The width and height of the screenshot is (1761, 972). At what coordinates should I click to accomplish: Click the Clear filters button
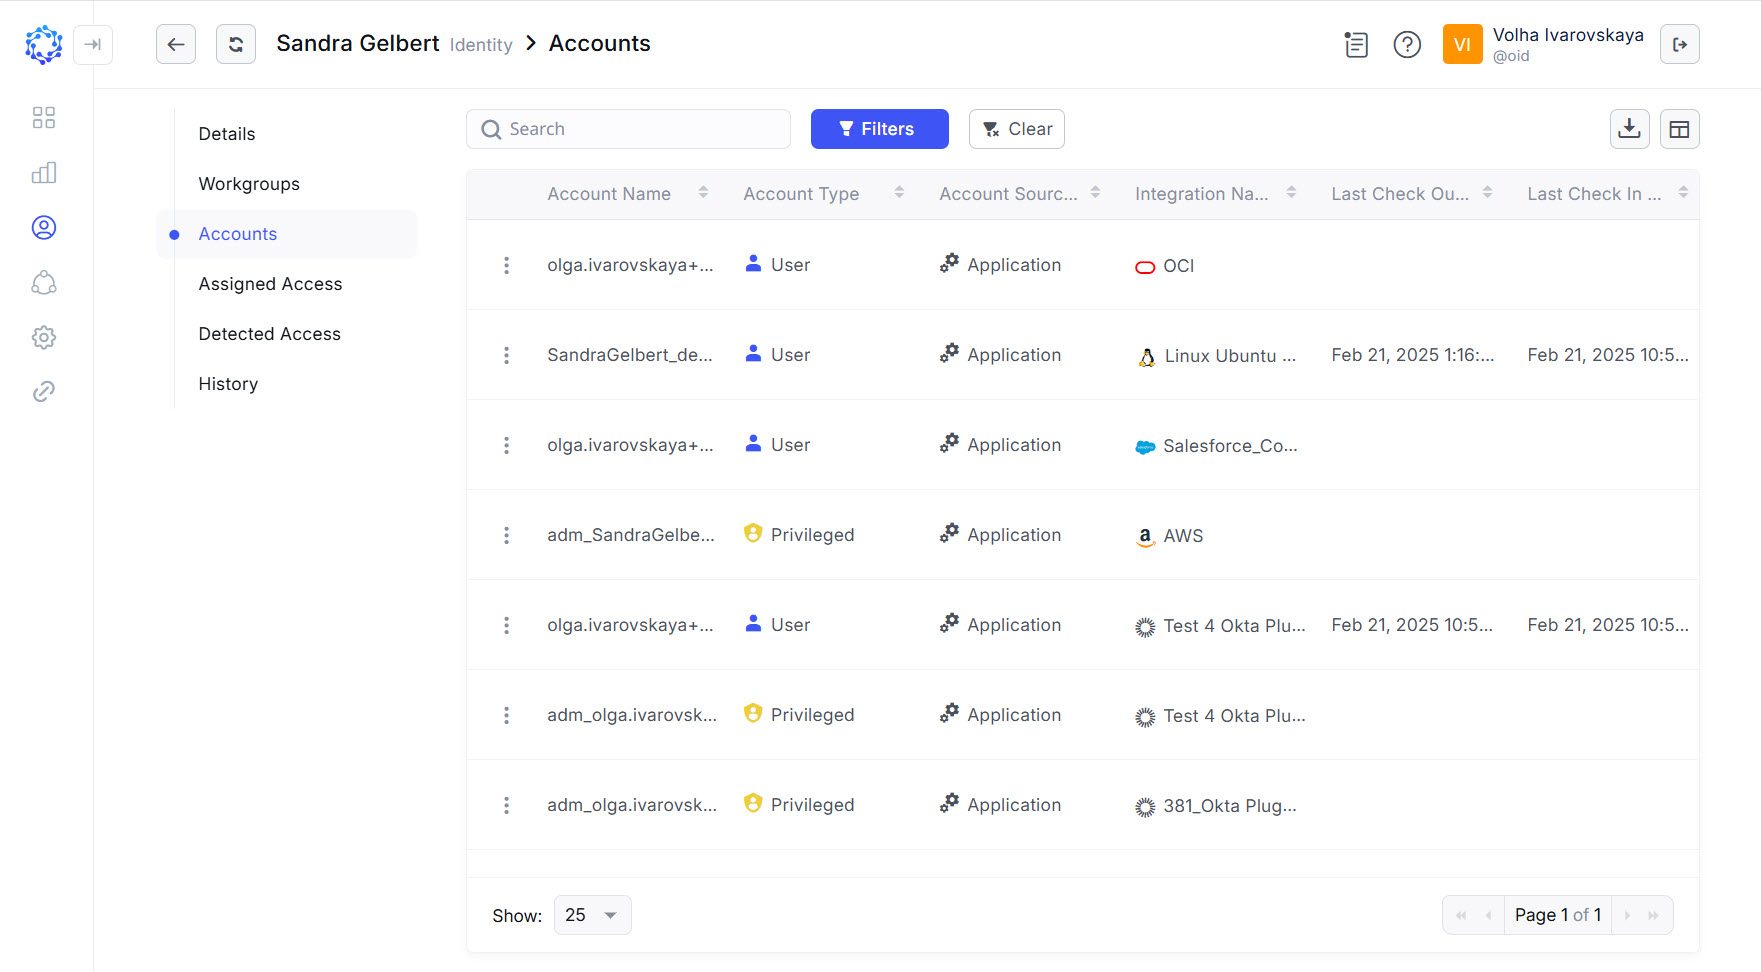[1016, 129]
